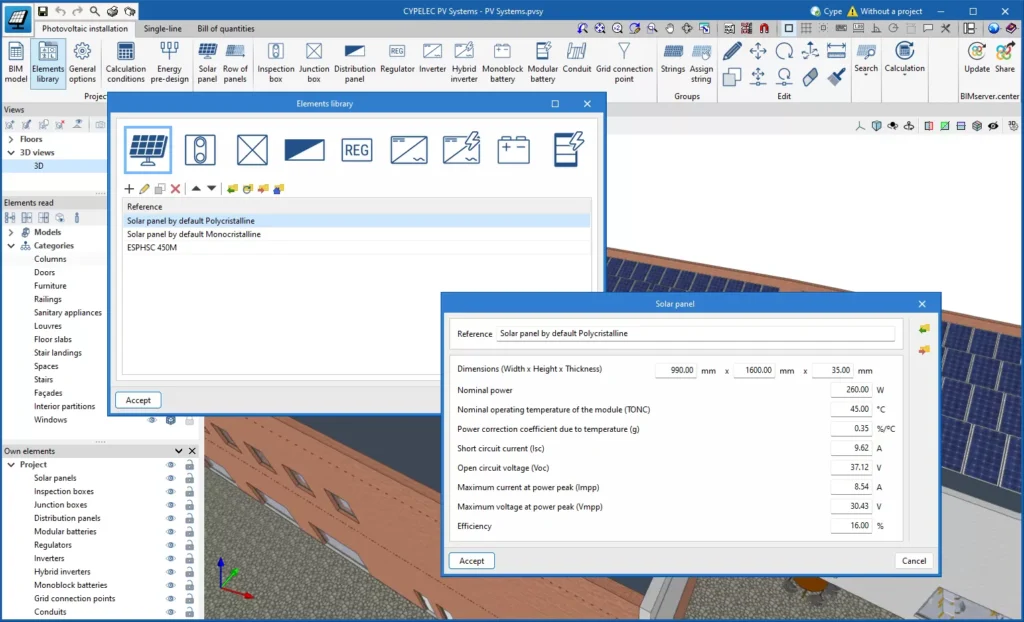Toggle visibility of Junction boxes

pyautogui.click(x=170, y=505)
